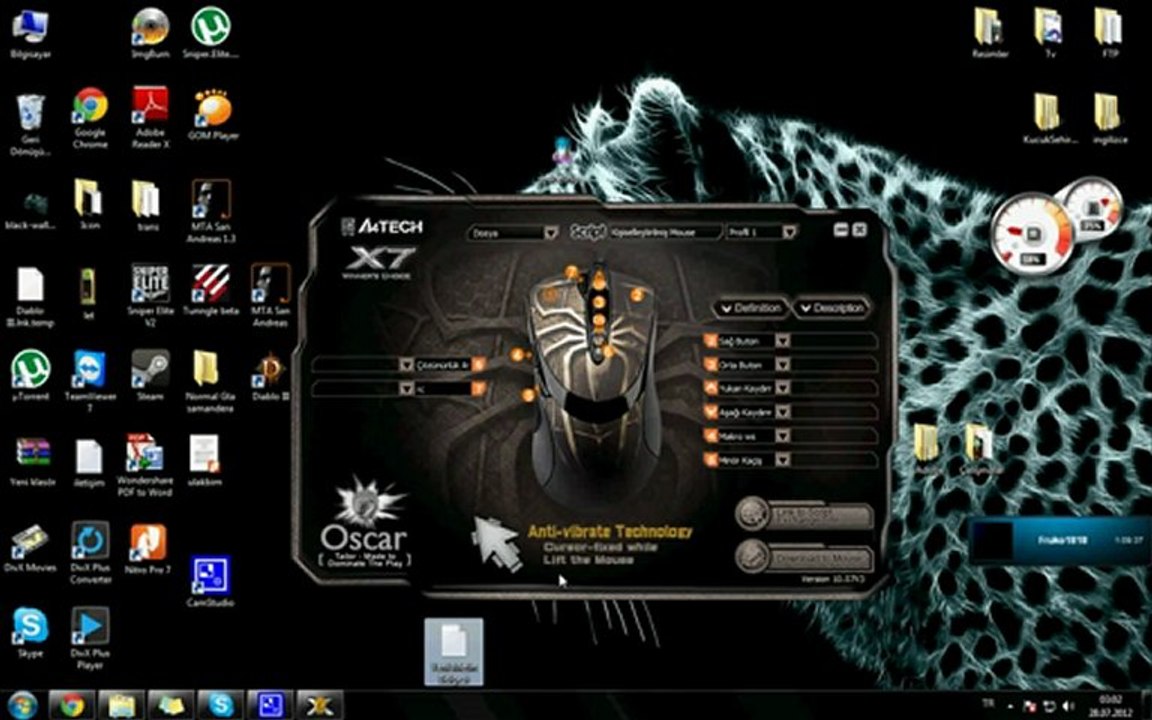
Task: Open dropdown arrow next to Sağ Buton
Action: tap(782, 341)
